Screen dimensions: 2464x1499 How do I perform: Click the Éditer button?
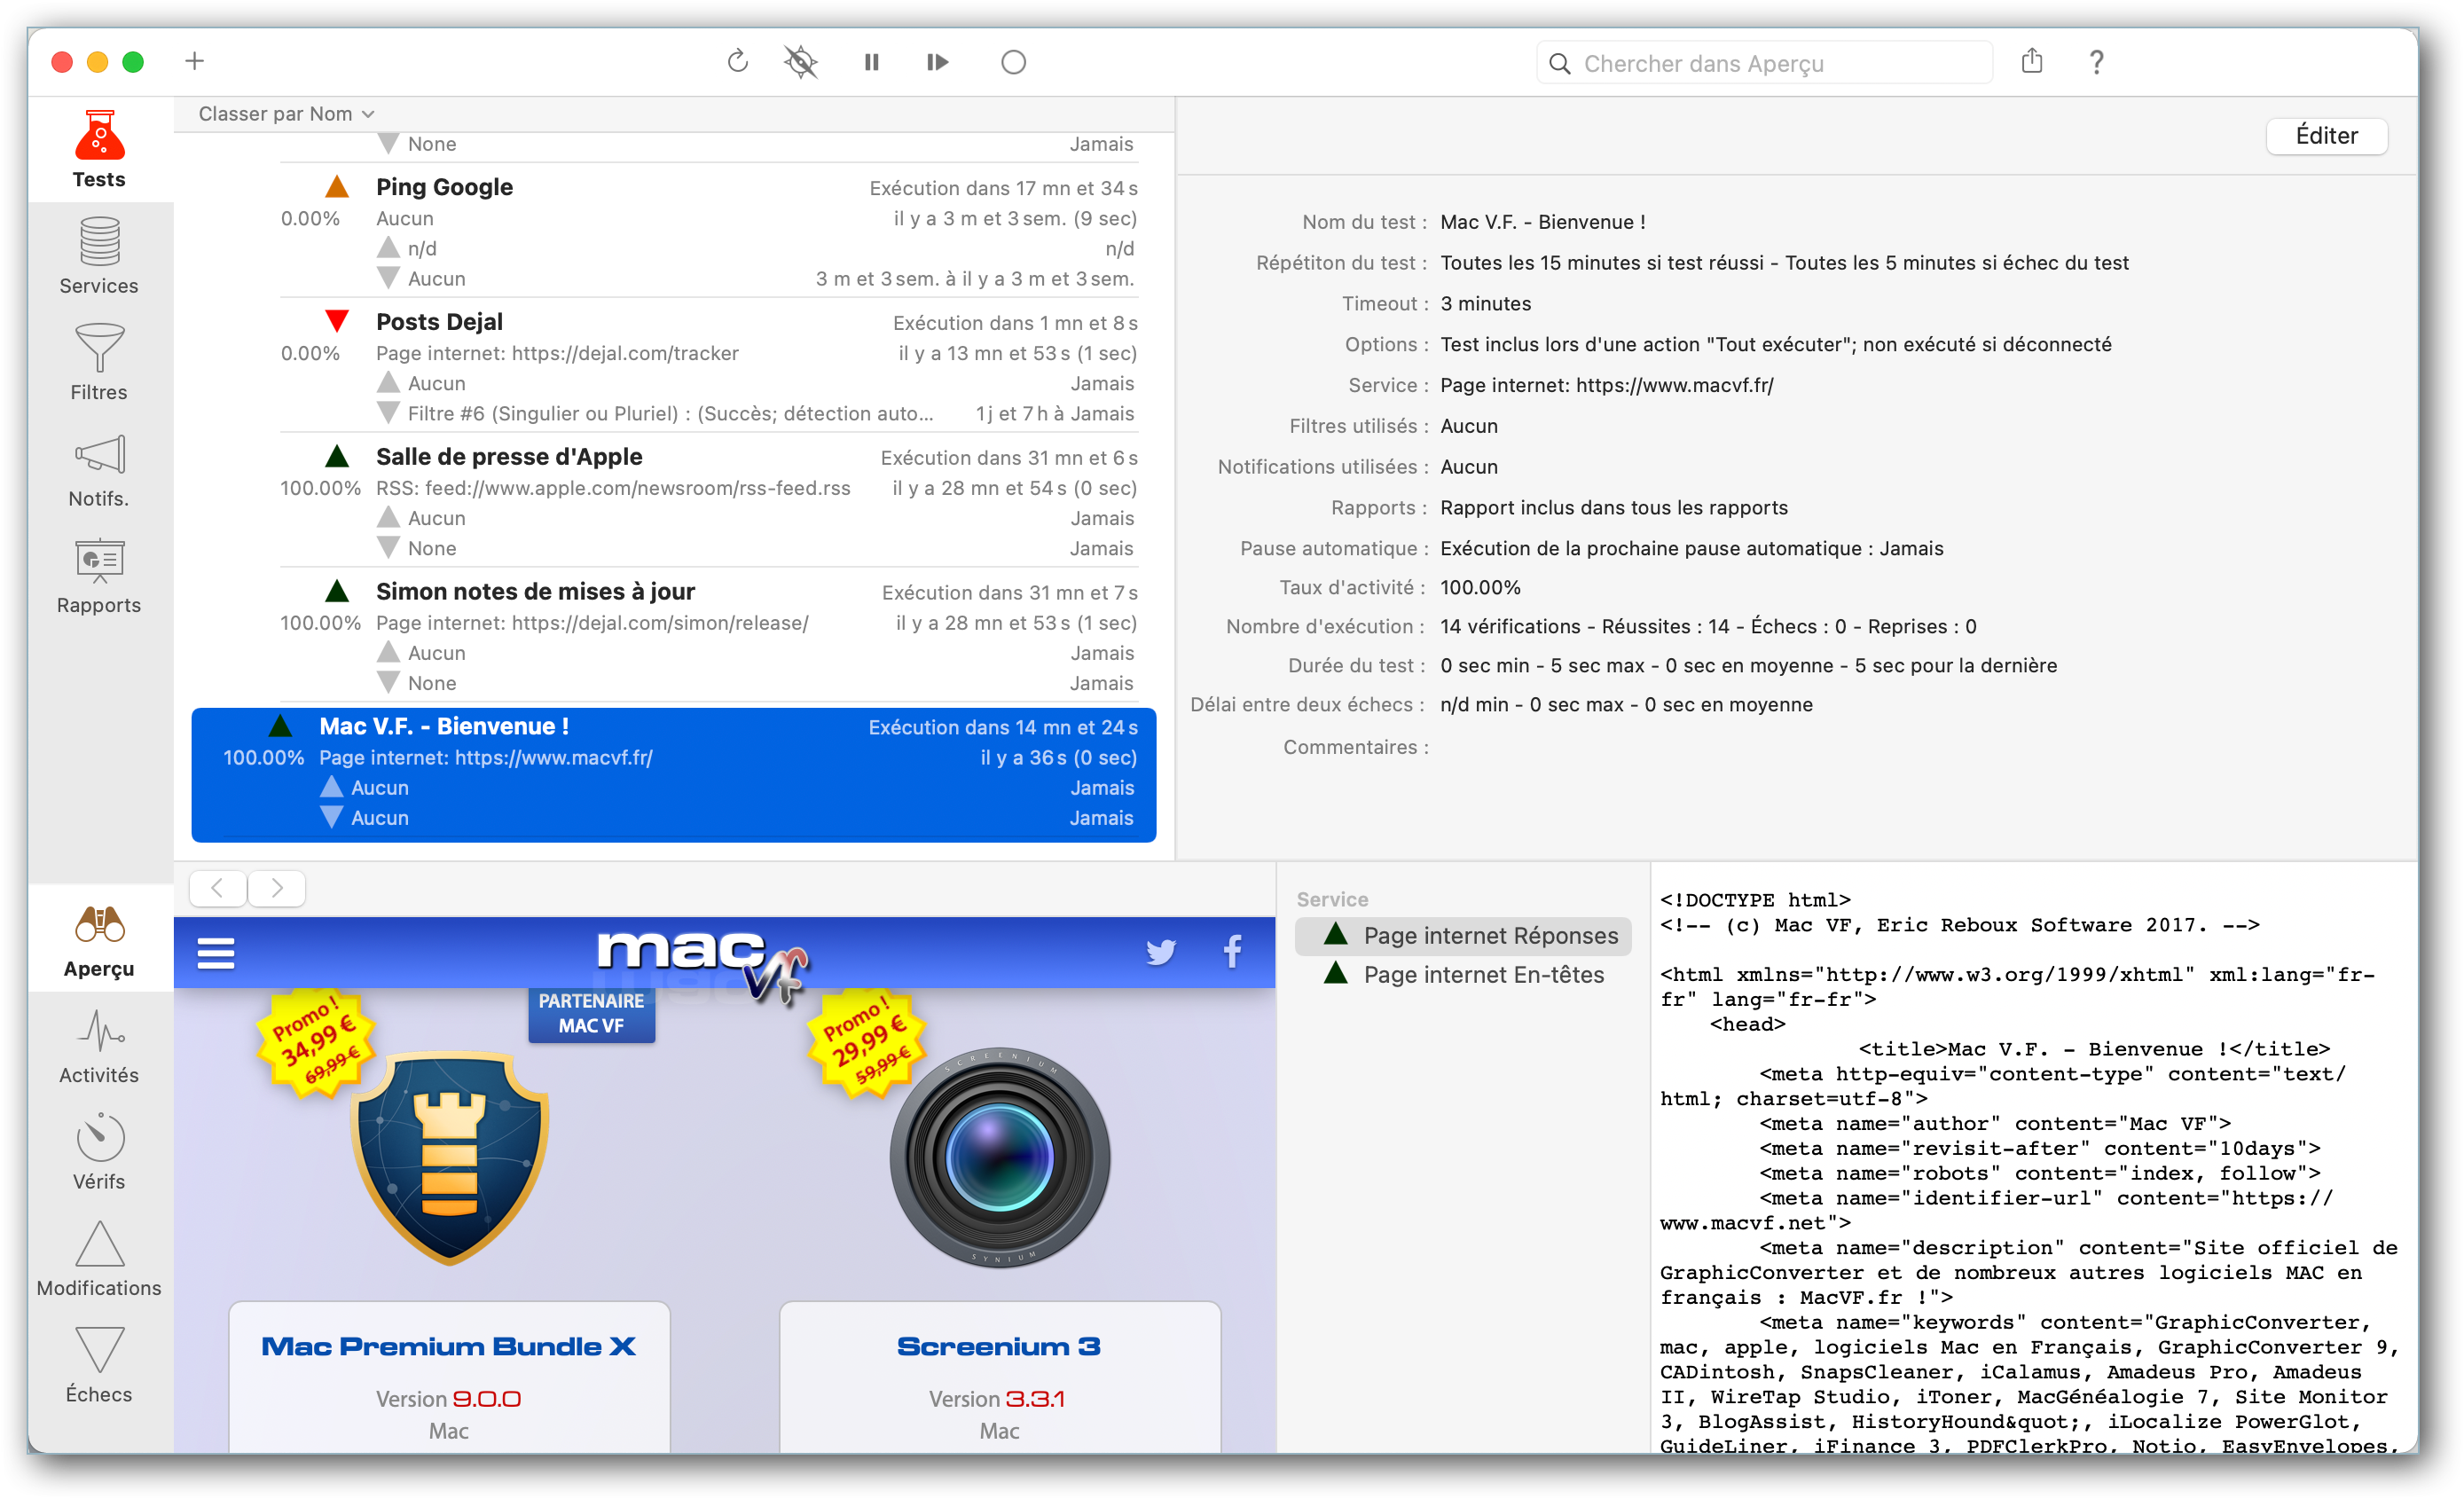pyautogui.click(x=2326, y=135)
